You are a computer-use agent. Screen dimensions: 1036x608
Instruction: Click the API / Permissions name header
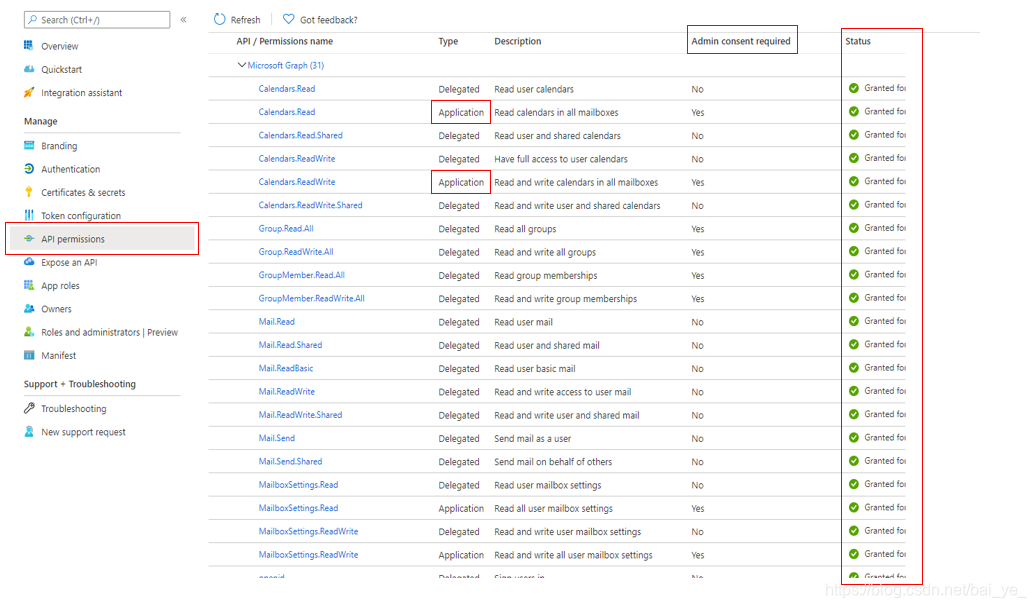(x=285, y=41)
